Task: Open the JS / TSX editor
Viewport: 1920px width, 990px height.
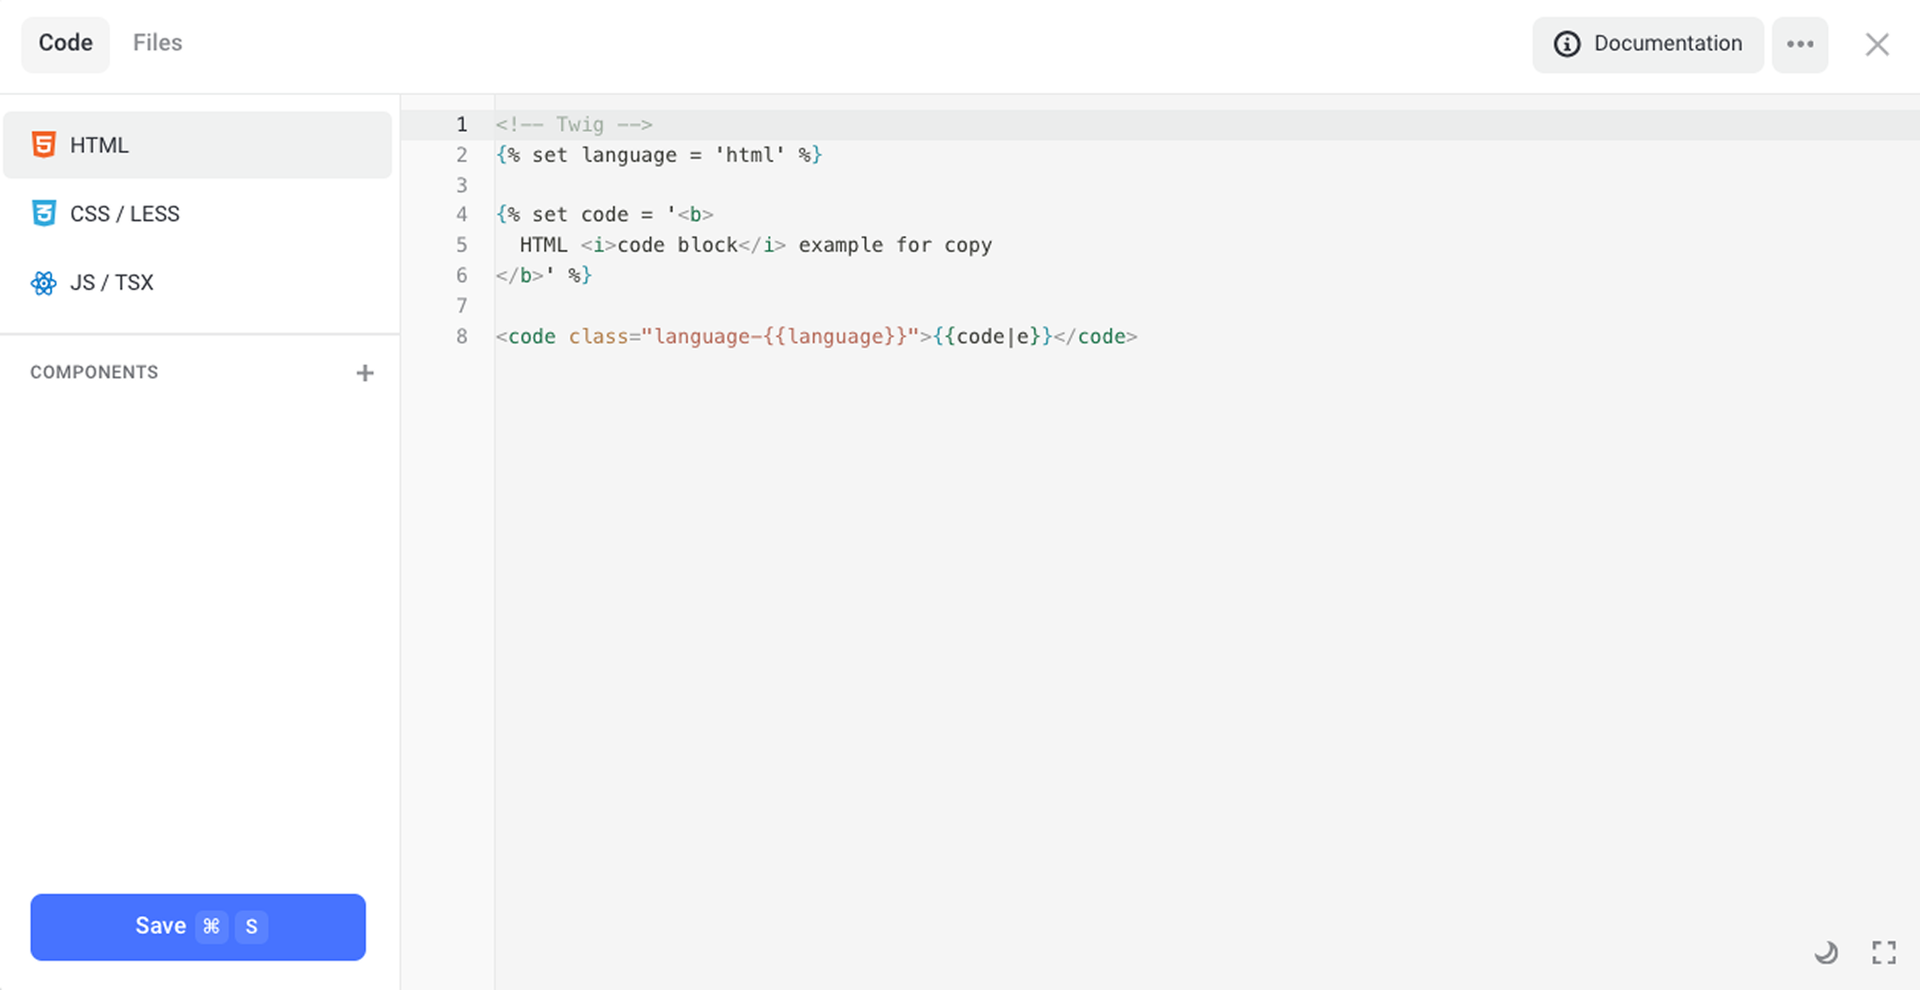Action: click(112, 283)
